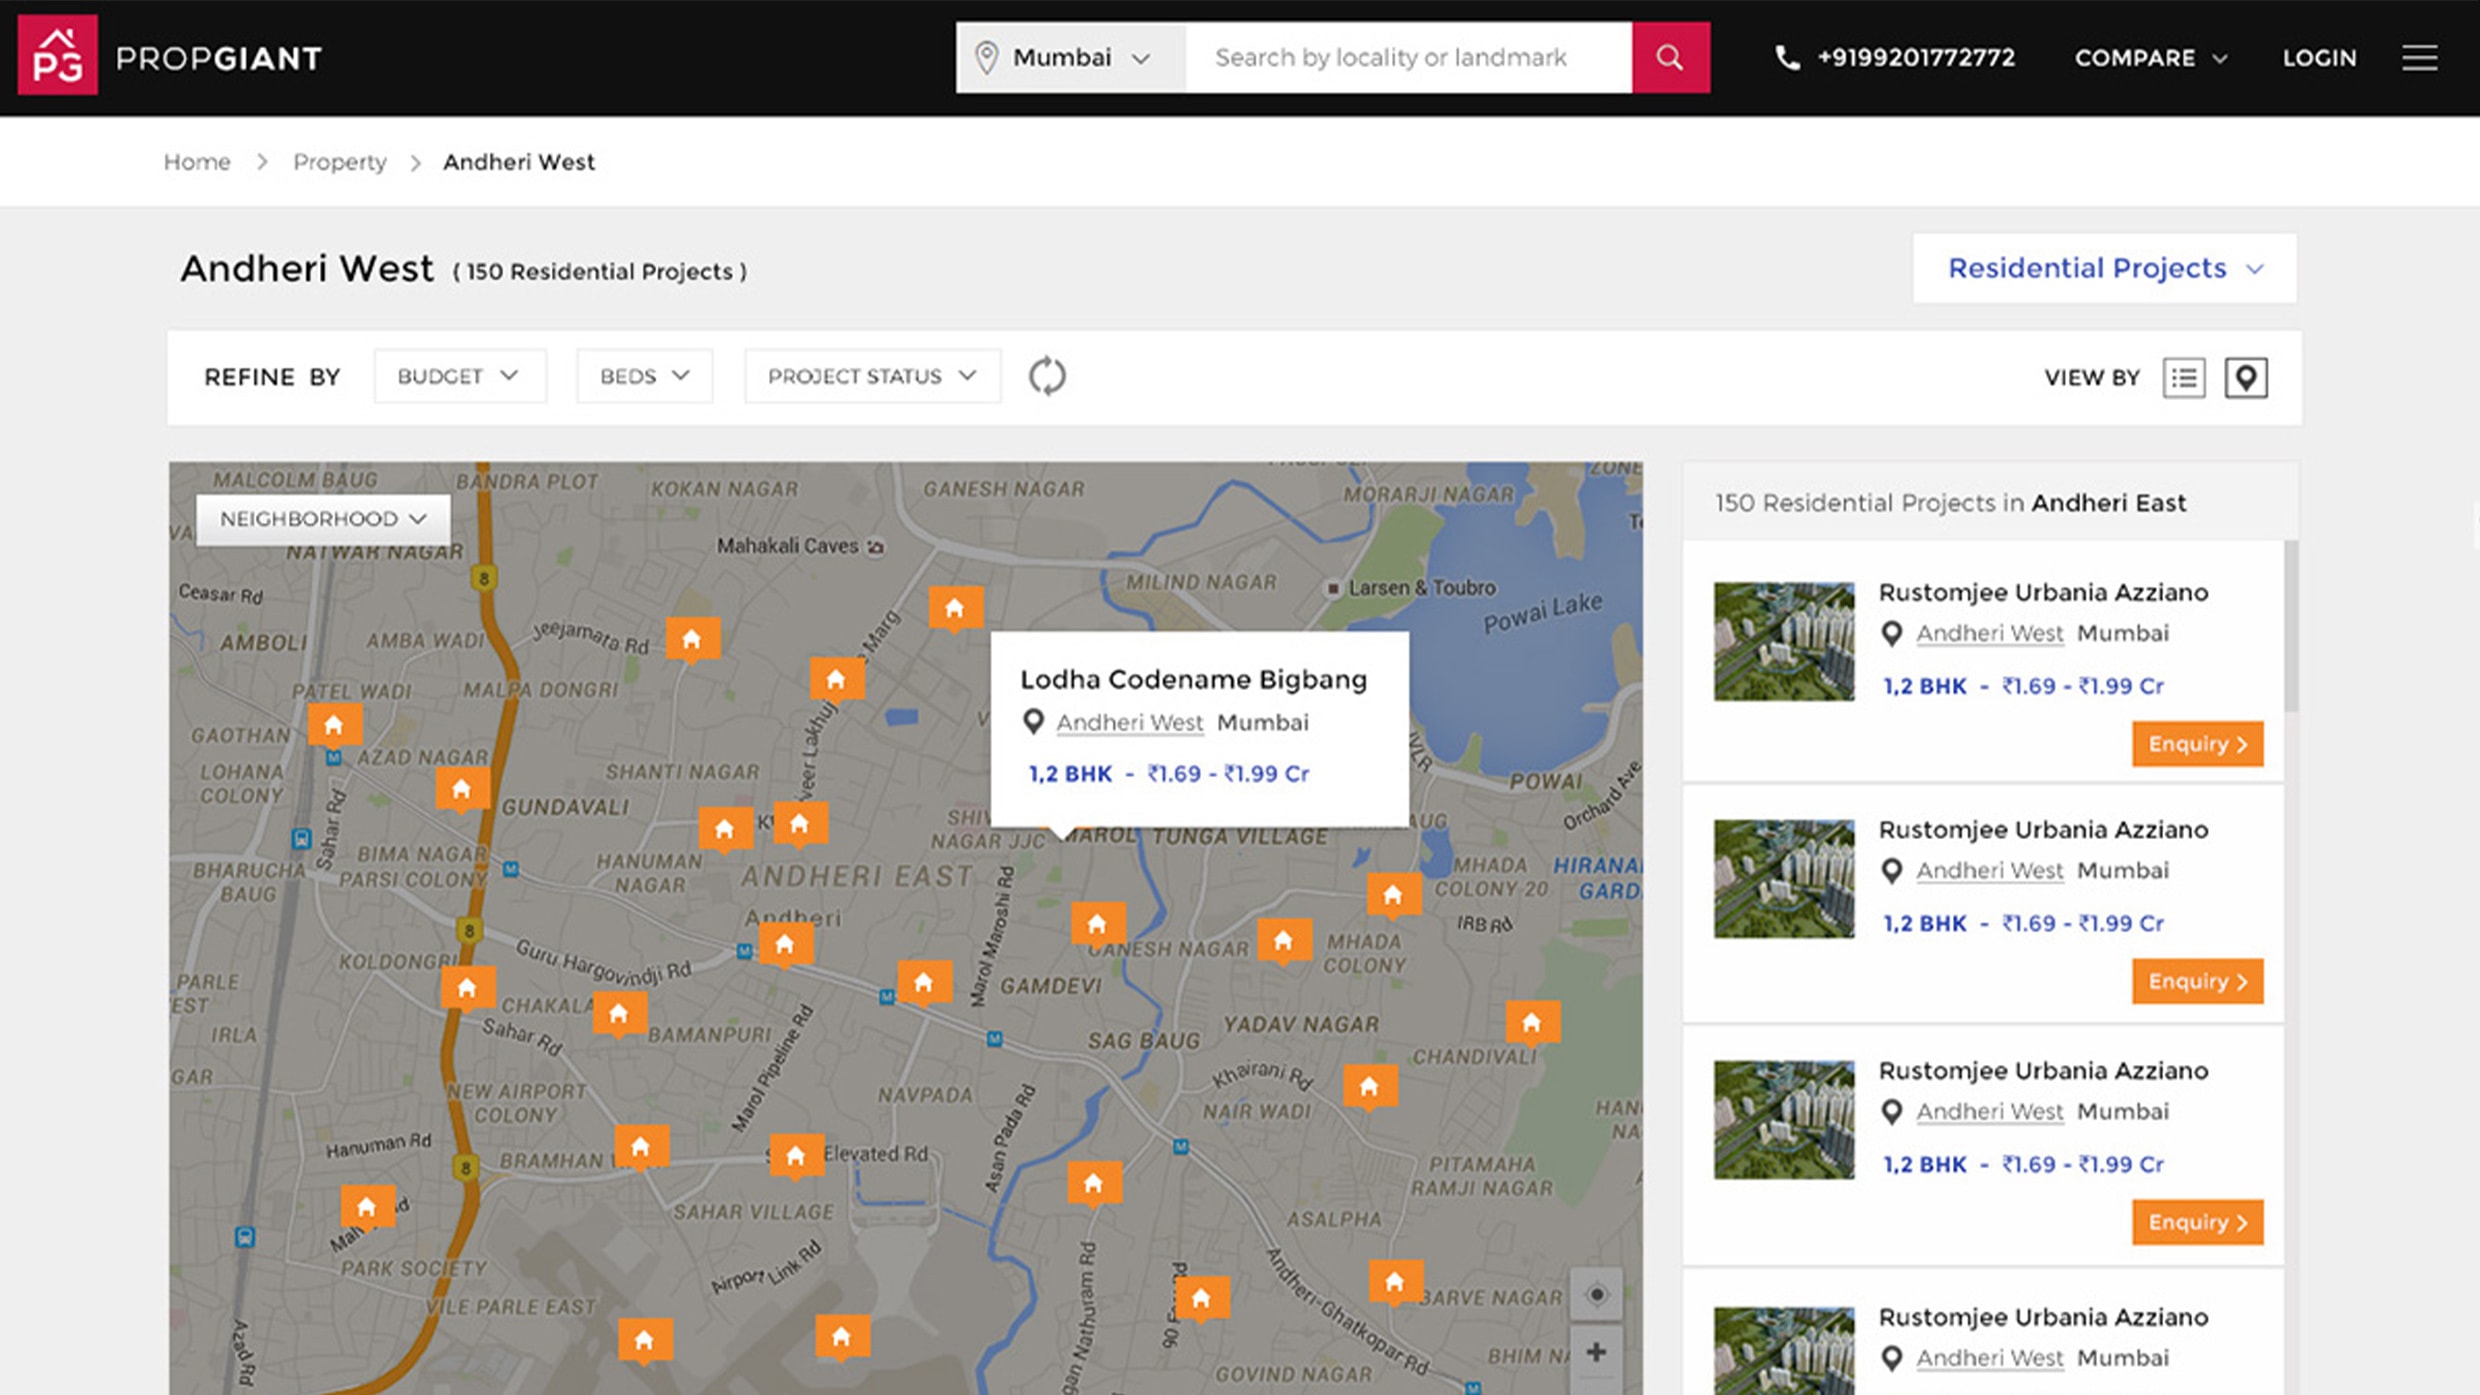Select the map marker near Sarve Nagar
Screen dimensions: 2480x1395
[x=1395, y=1282]
